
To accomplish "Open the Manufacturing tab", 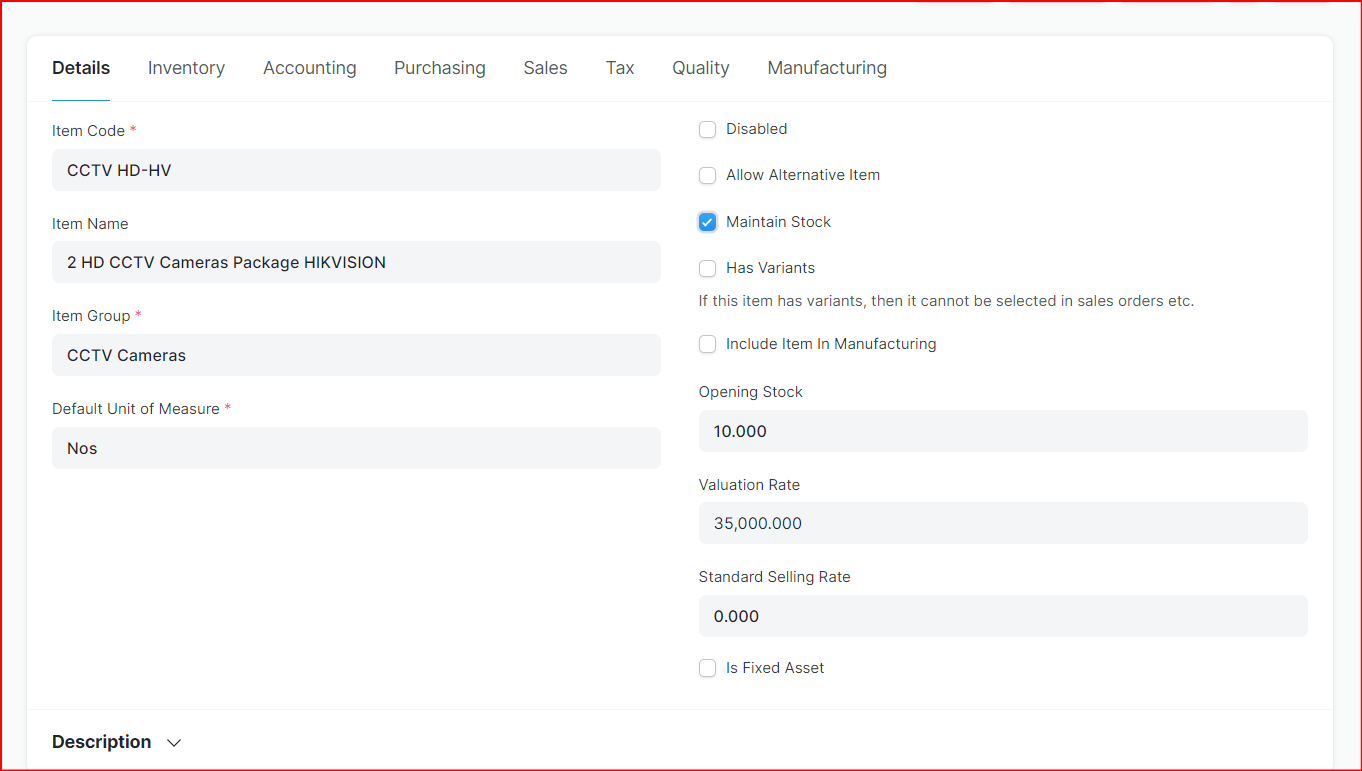I will pos(826,68).
